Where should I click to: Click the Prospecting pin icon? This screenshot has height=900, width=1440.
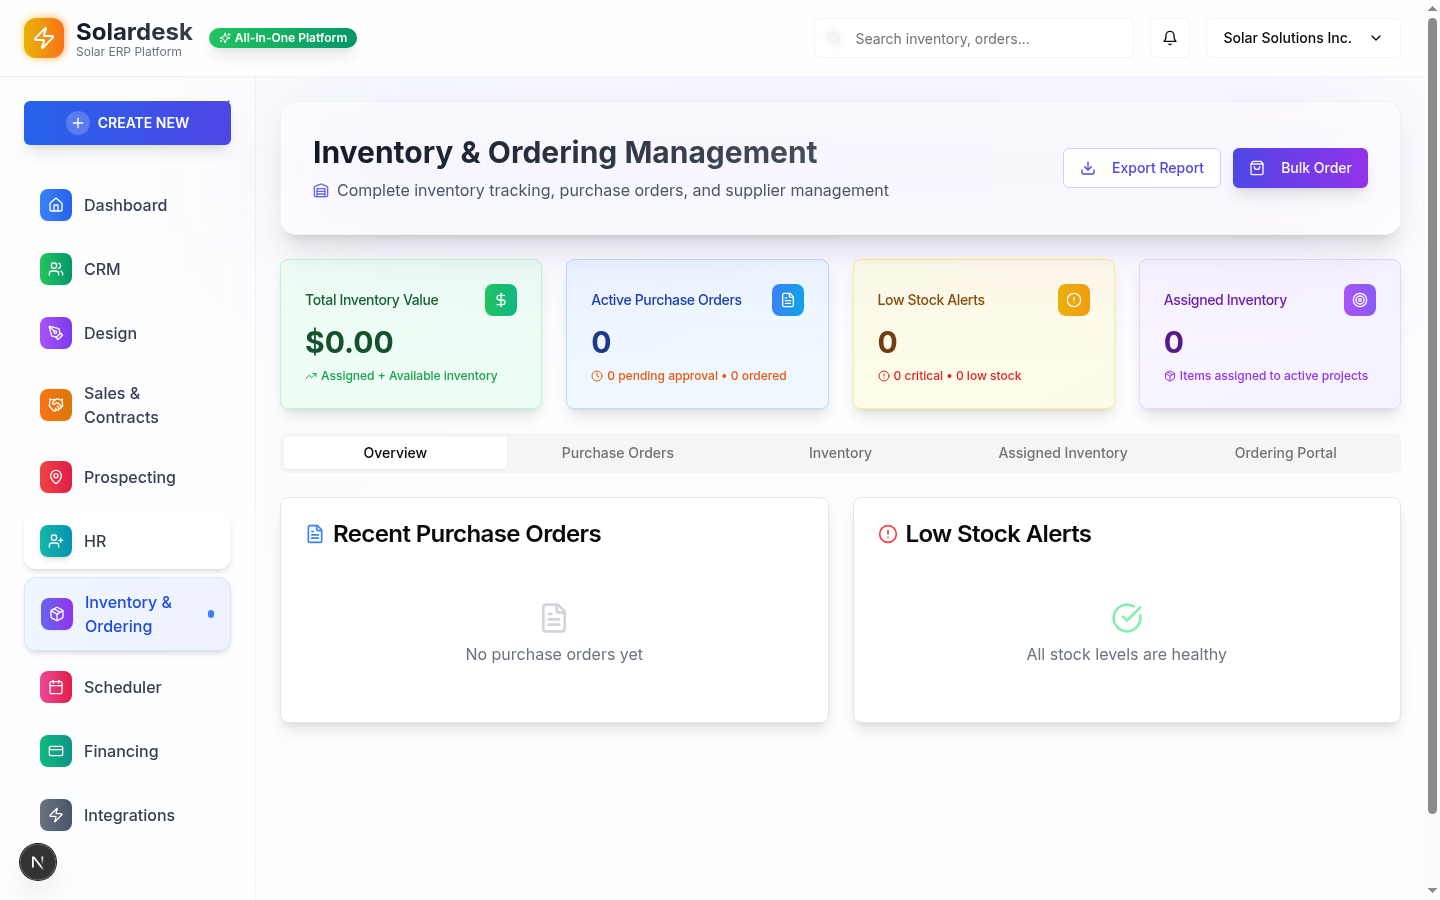click(55, 477)
